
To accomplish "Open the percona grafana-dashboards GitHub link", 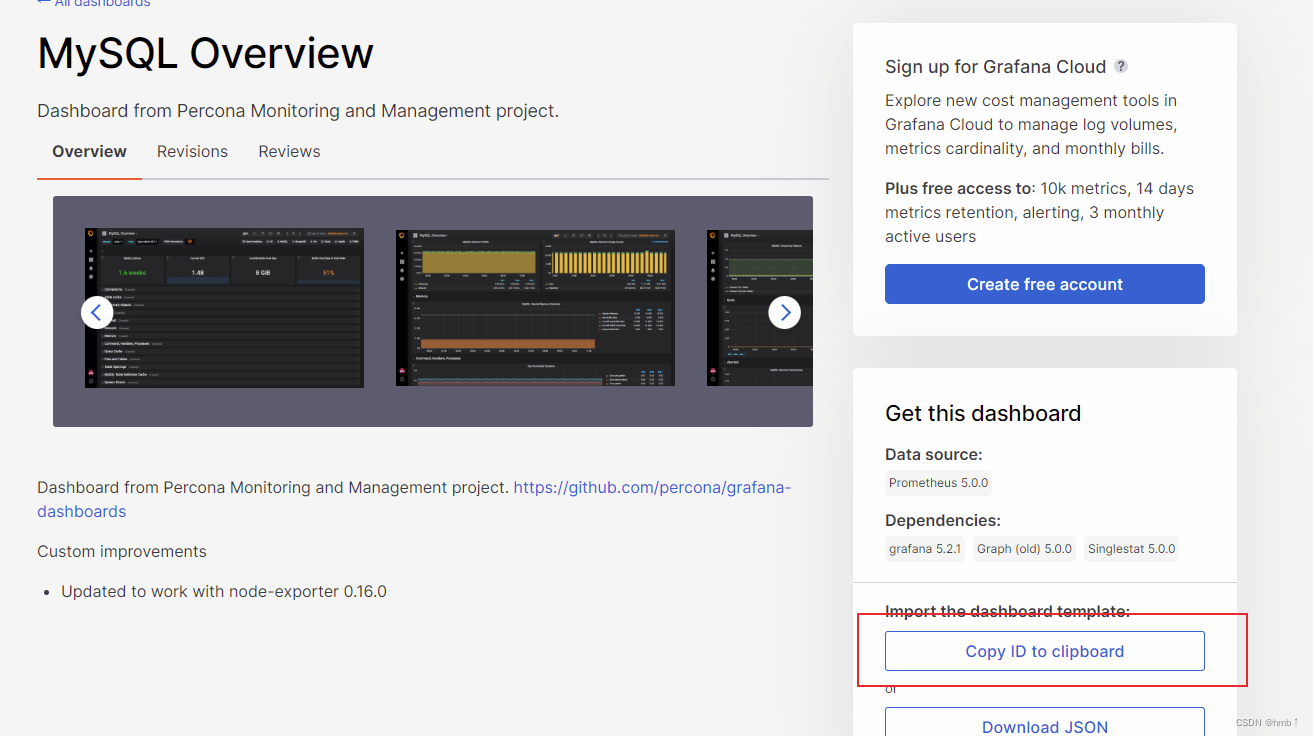I will [652, 488].
